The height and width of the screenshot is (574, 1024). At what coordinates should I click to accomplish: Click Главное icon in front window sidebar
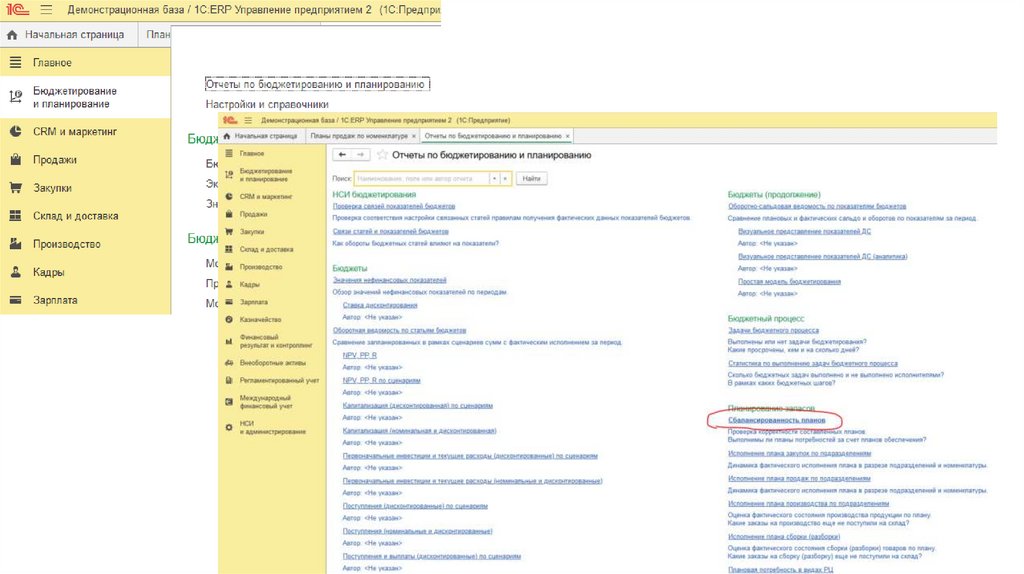(229, 153)
